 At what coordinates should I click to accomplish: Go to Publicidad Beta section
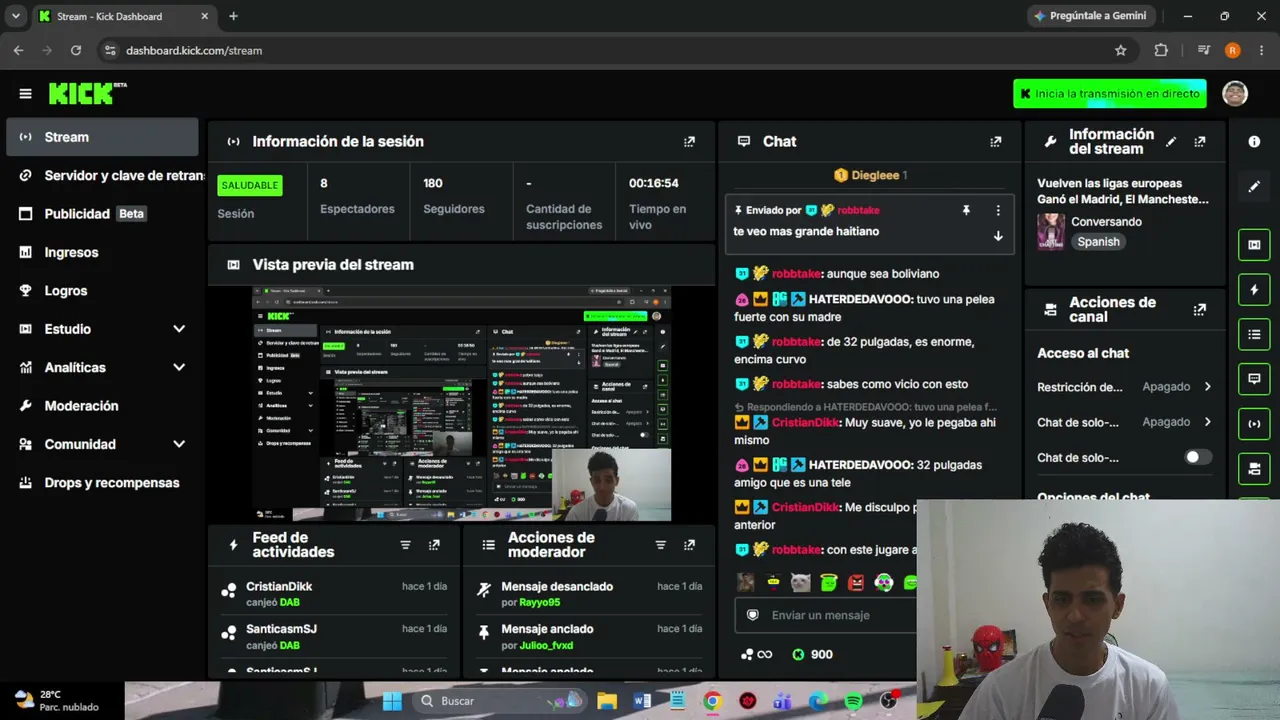click(102, 214)
